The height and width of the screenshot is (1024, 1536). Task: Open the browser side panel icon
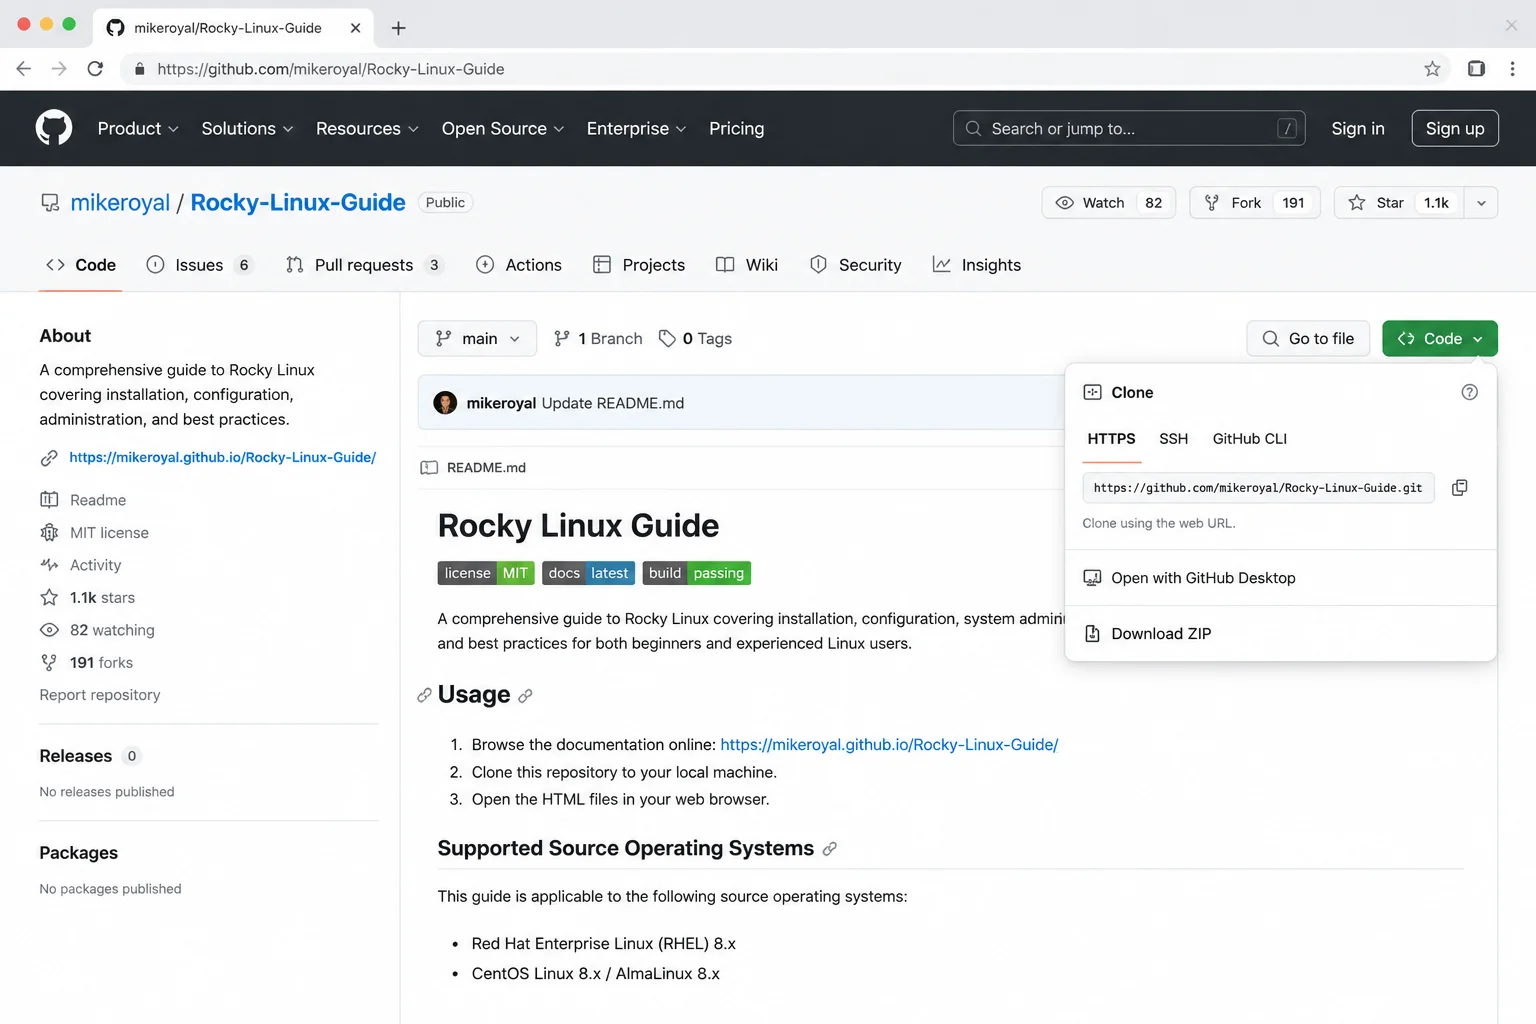point(1476,69)
